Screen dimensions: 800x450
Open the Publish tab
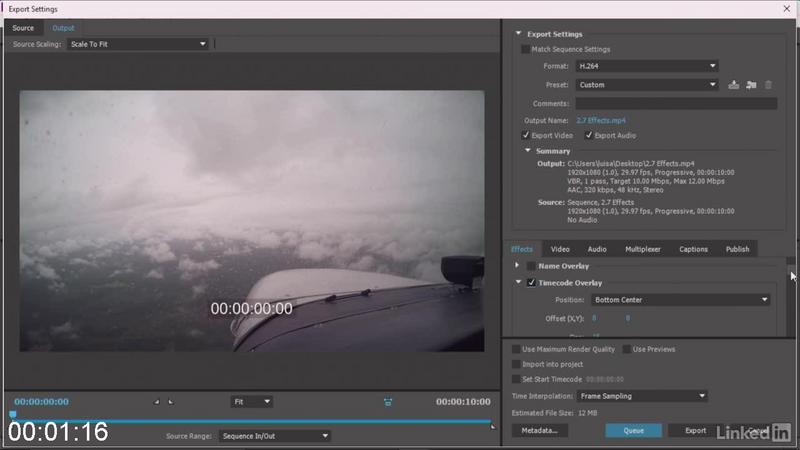coord(737,249)
